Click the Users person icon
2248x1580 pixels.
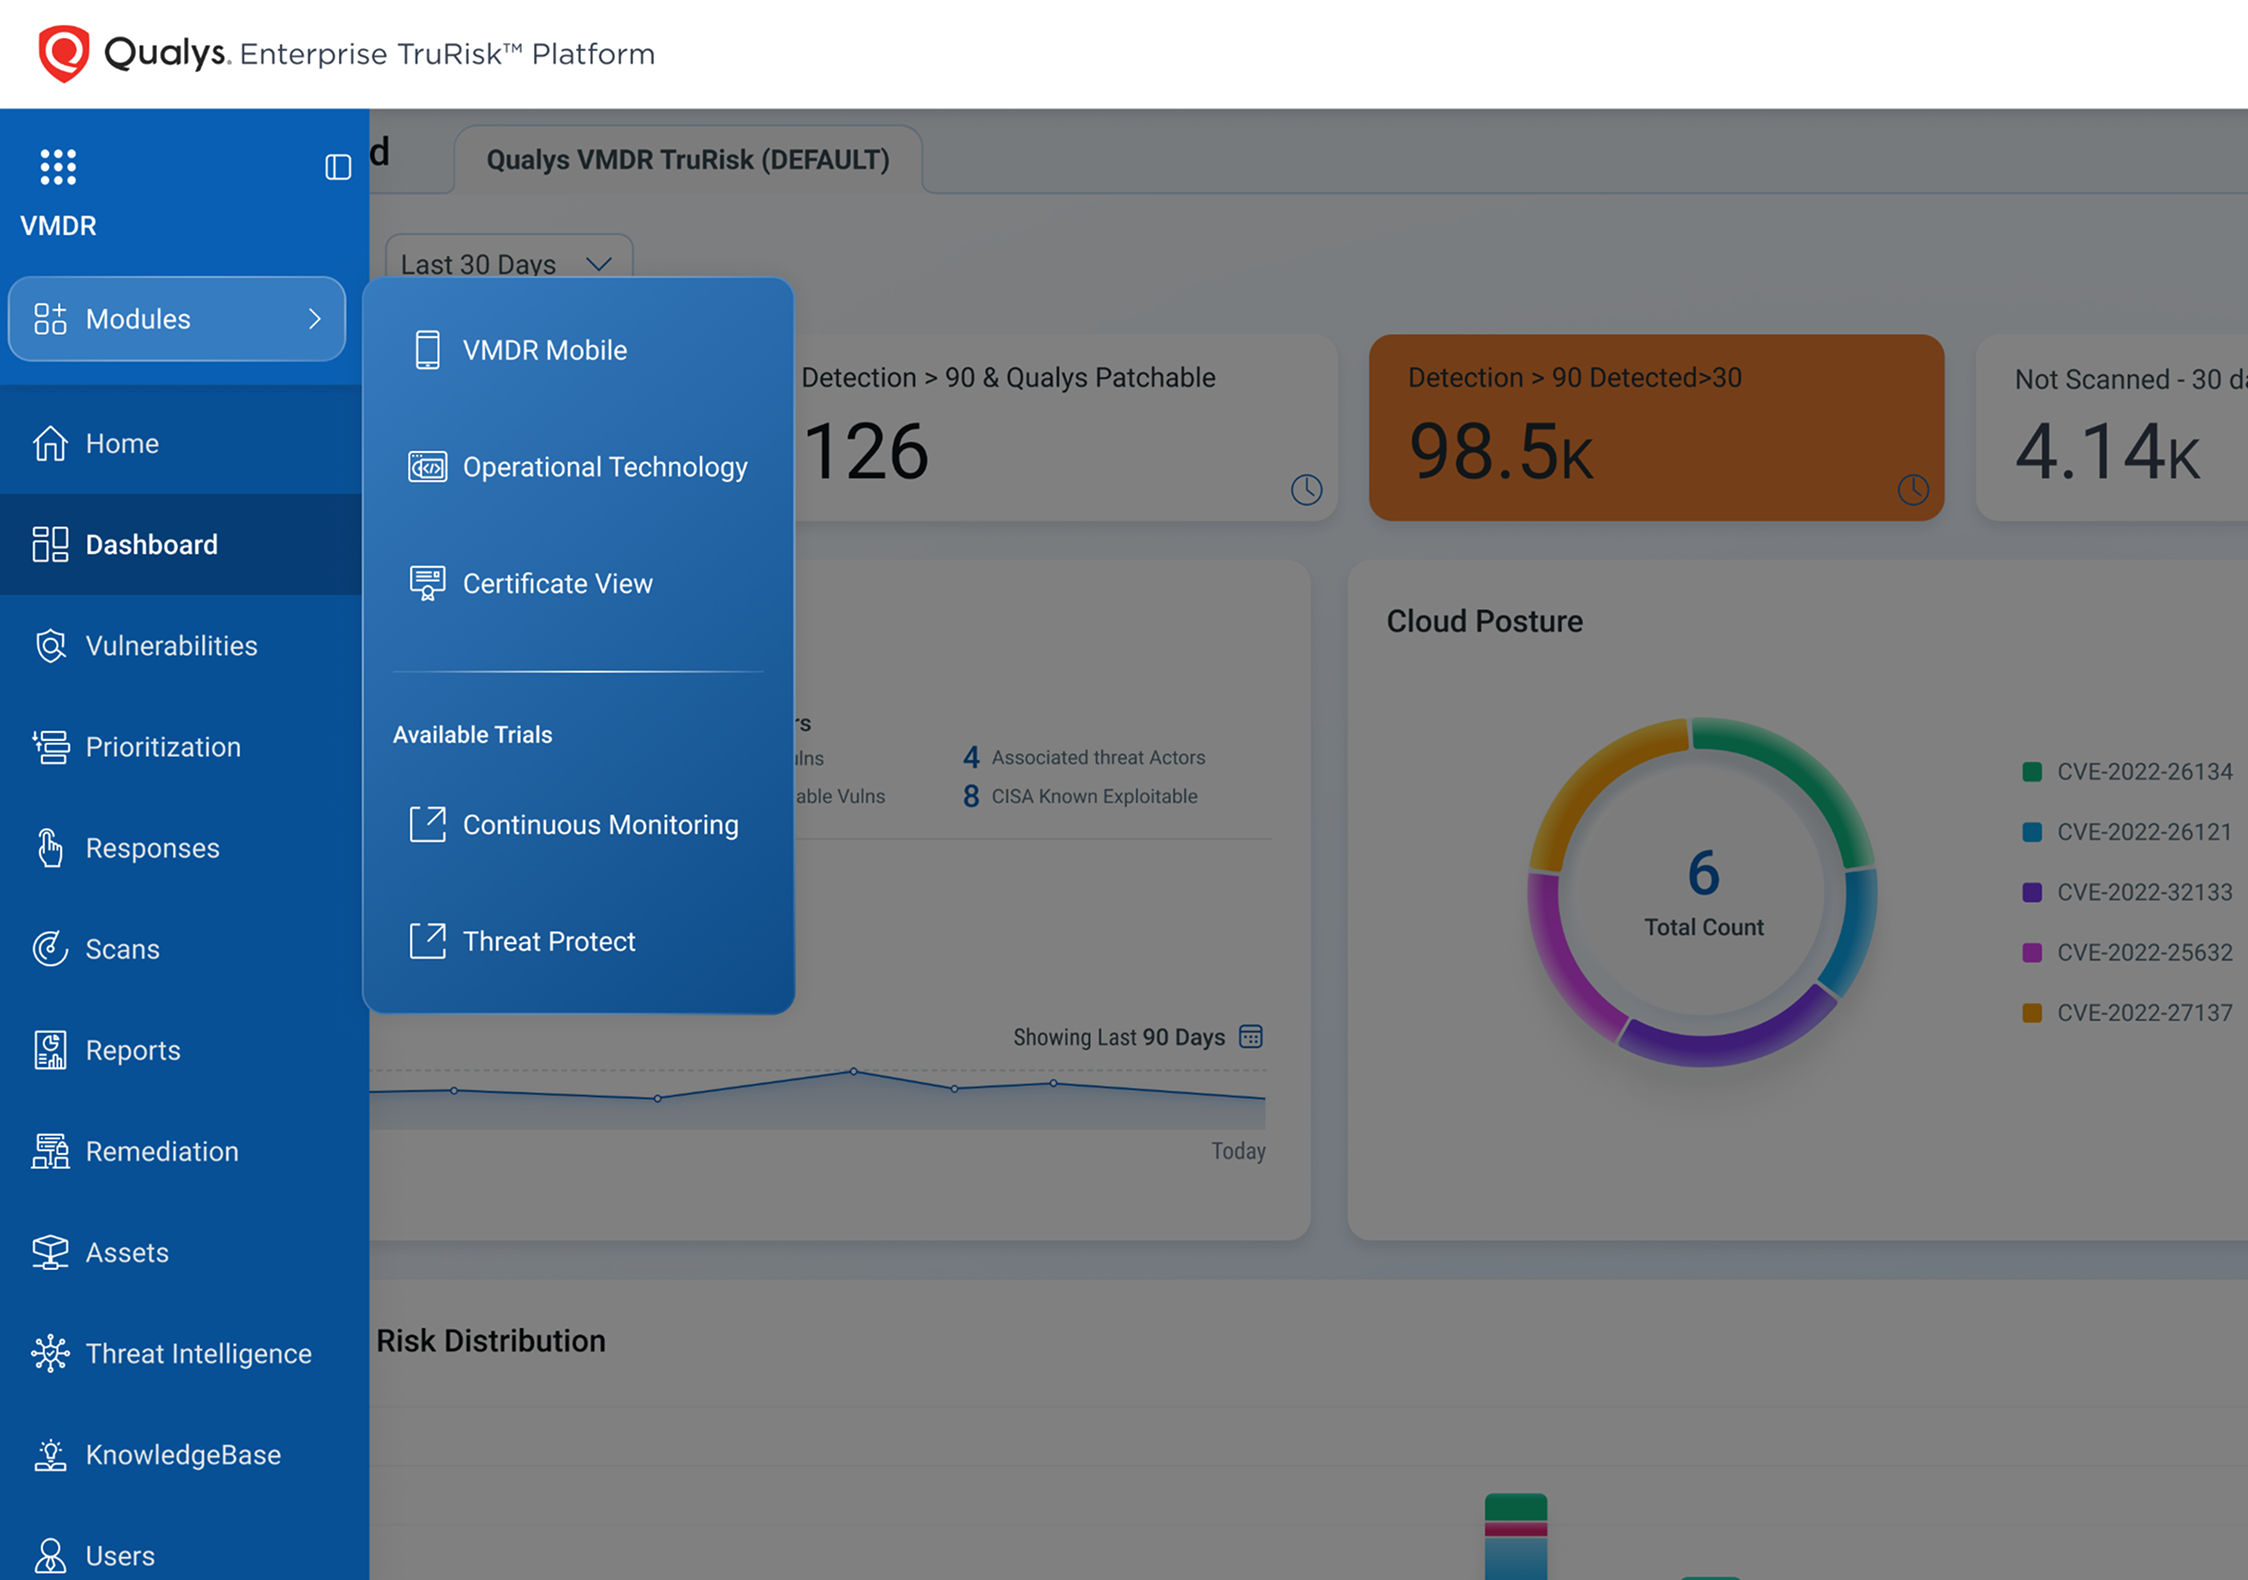(x=50, y=1556)
